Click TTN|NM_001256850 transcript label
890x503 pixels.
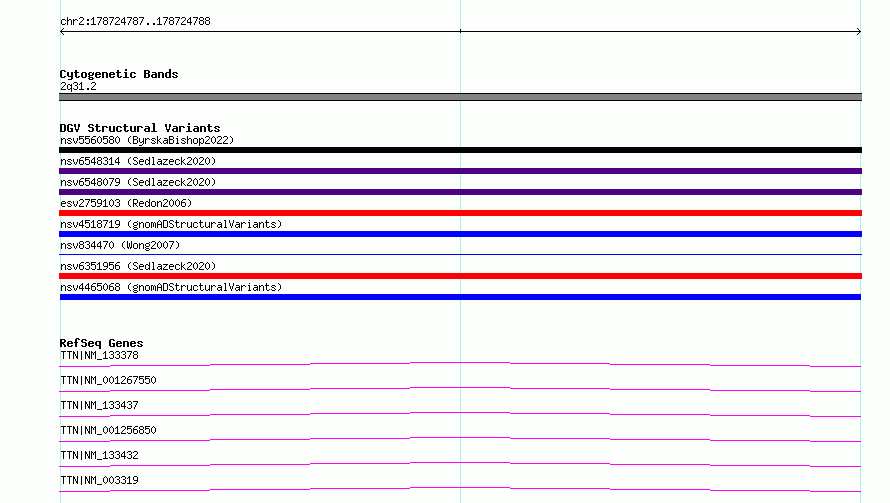pos(108,430)
